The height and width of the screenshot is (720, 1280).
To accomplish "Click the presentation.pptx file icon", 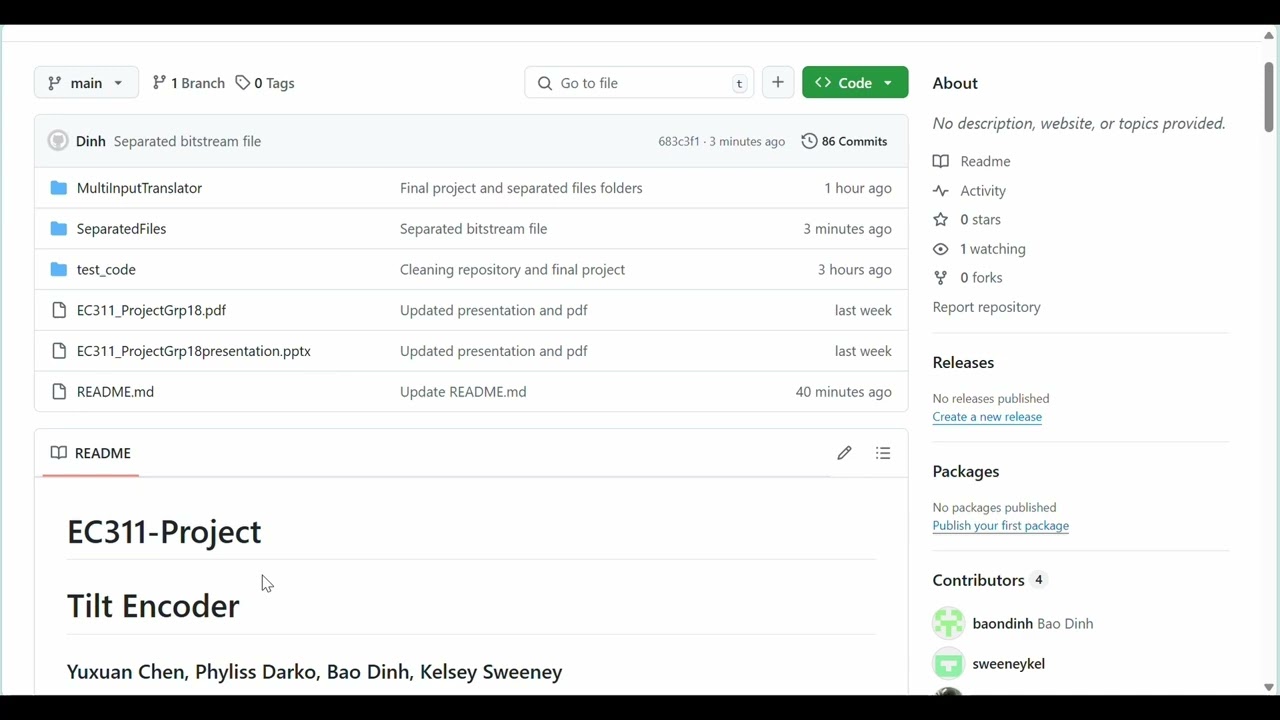I will click(x=59, y=351).
